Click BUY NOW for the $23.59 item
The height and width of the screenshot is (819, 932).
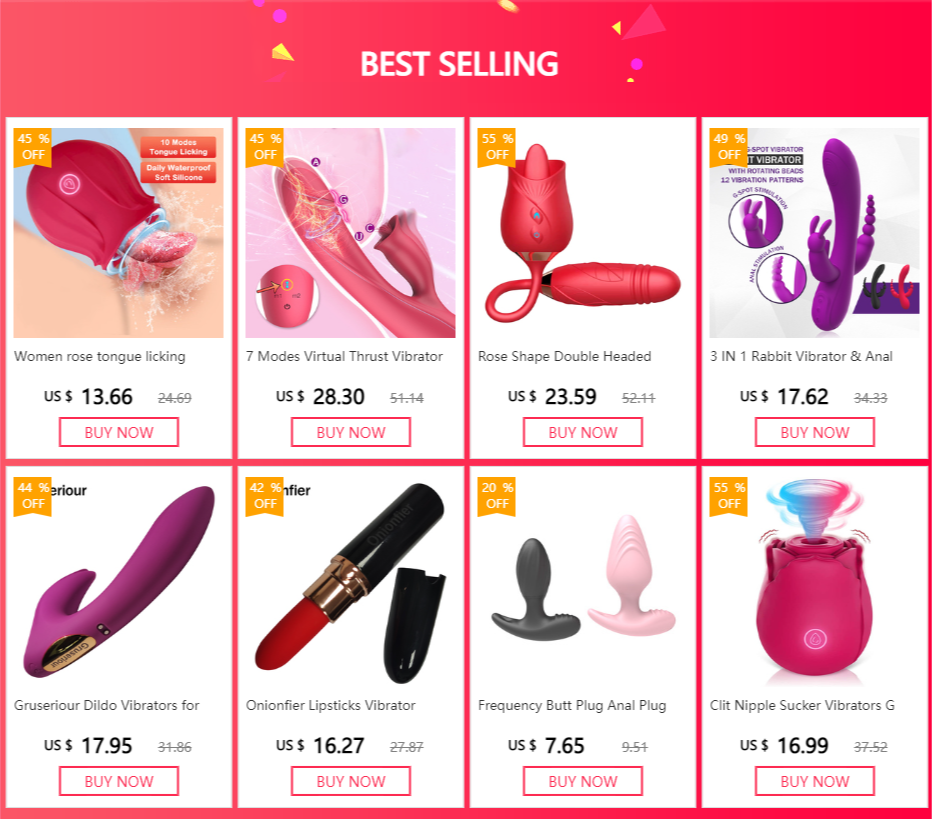tap(582, 432)
